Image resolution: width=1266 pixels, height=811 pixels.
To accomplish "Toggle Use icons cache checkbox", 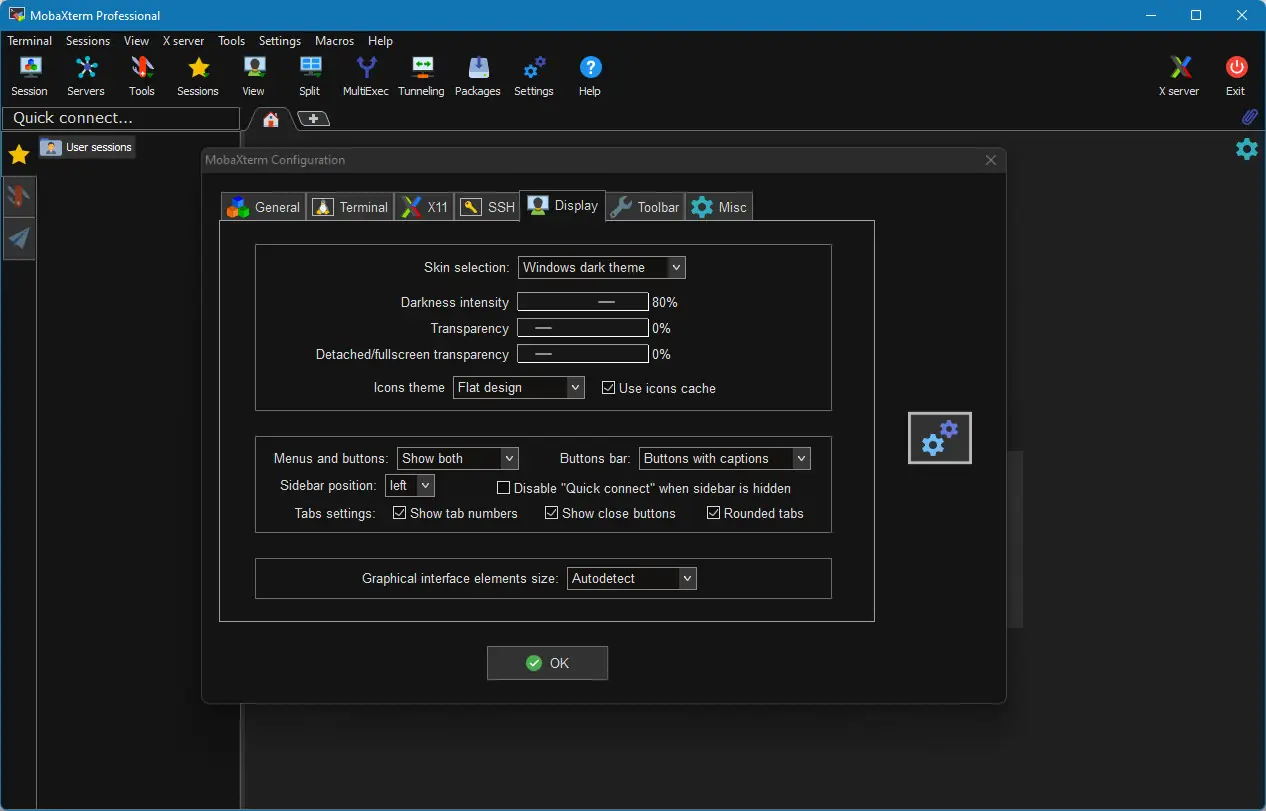I will 608,388.
